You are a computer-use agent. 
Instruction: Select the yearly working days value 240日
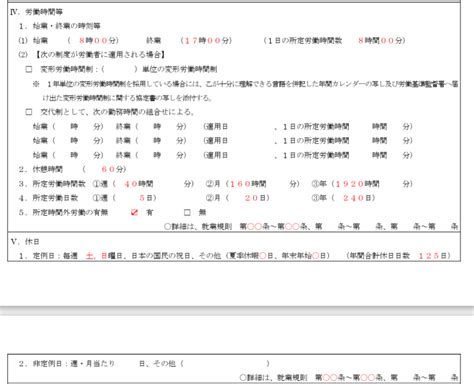(x=357, y=198)
